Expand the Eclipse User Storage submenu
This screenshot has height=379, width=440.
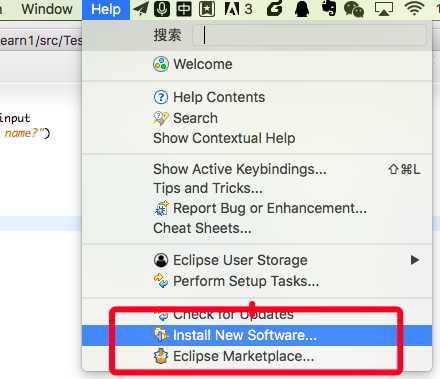257,260
